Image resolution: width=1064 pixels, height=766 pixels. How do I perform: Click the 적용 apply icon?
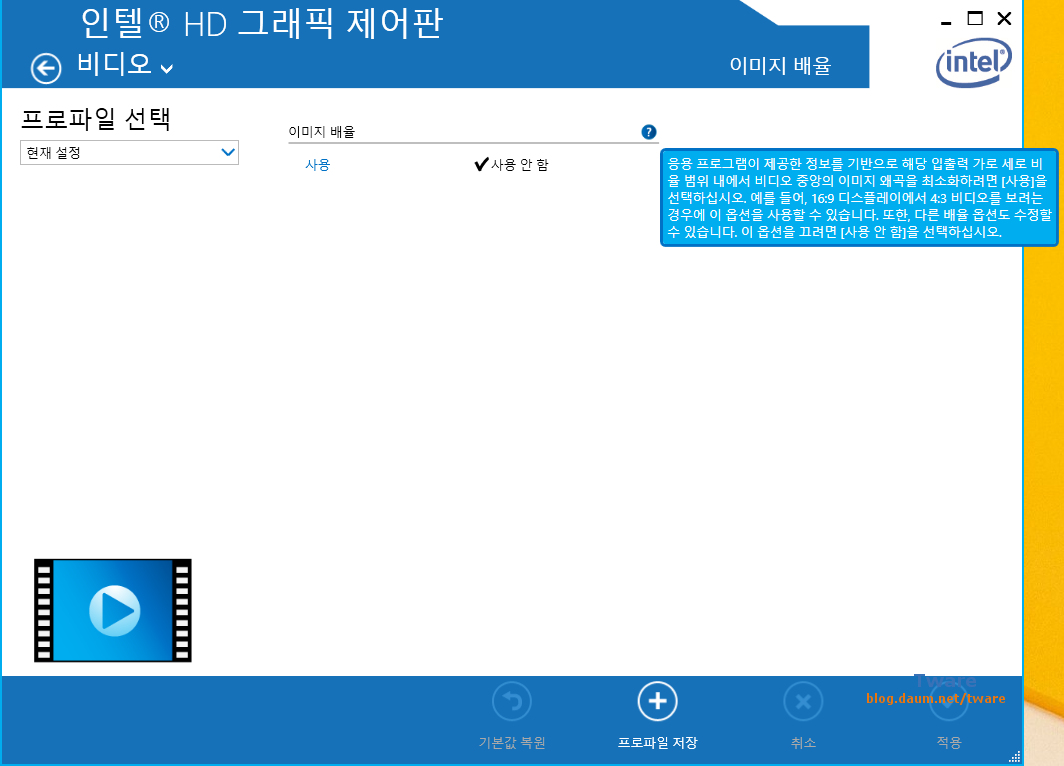[x=949, y=703]
